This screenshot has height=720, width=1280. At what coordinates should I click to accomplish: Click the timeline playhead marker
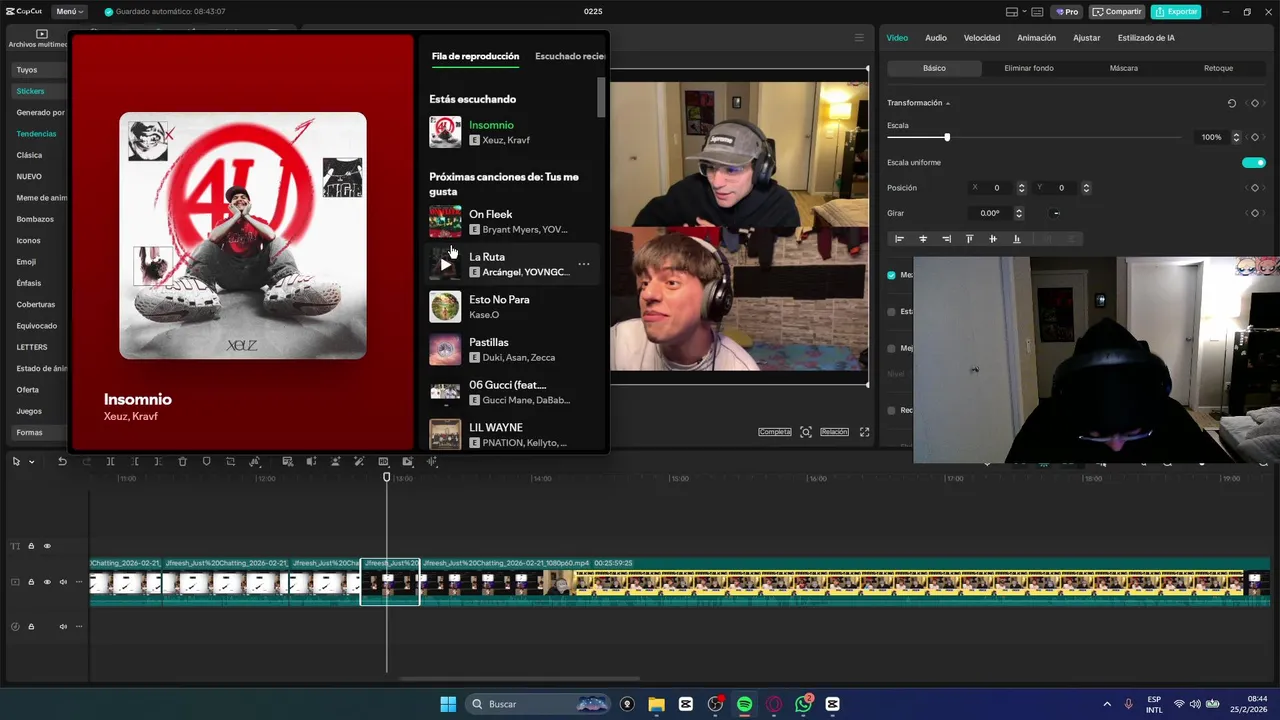click(x=387, y=477)
